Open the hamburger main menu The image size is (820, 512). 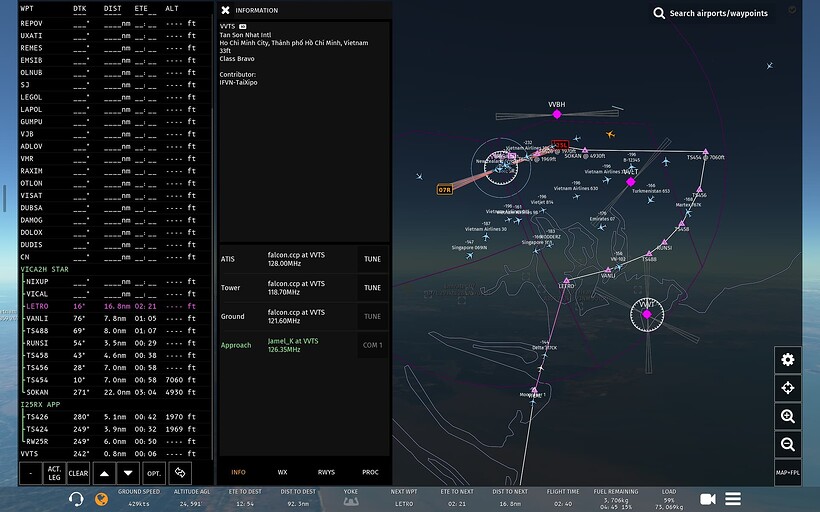pos(733,499)
